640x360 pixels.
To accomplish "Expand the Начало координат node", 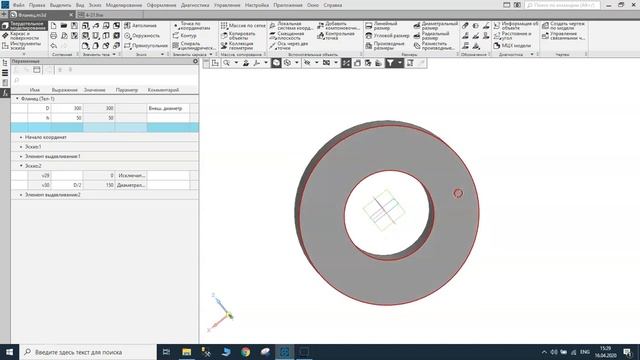I will click(21, 137).
